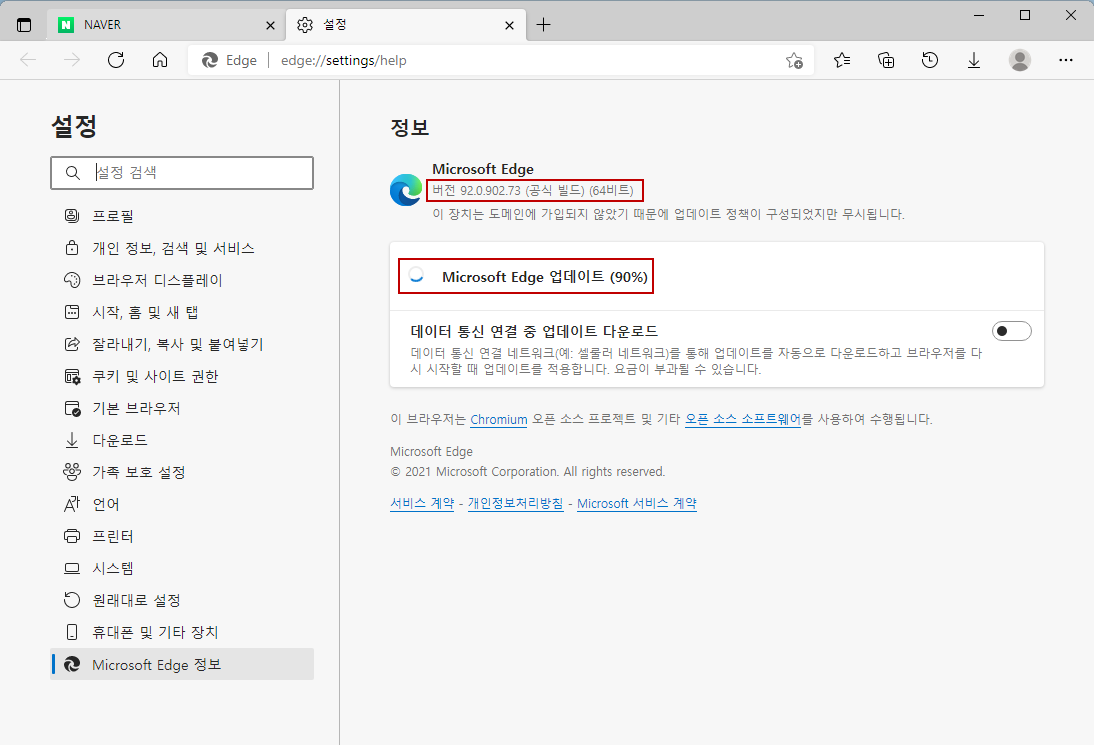
Task: Open 브라우저 디스플레이 settings
Action: [x=182, y=280]
